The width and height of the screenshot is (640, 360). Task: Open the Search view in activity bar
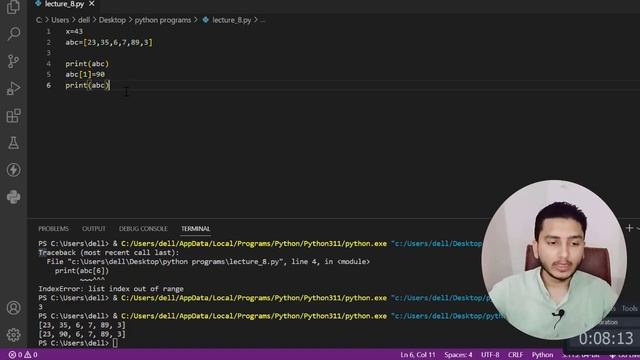pos(13,34)
